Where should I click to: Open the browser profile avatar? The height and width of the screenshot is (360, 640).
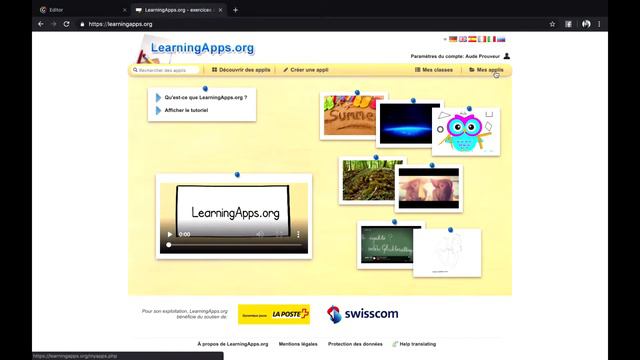[x=586, y=24]
